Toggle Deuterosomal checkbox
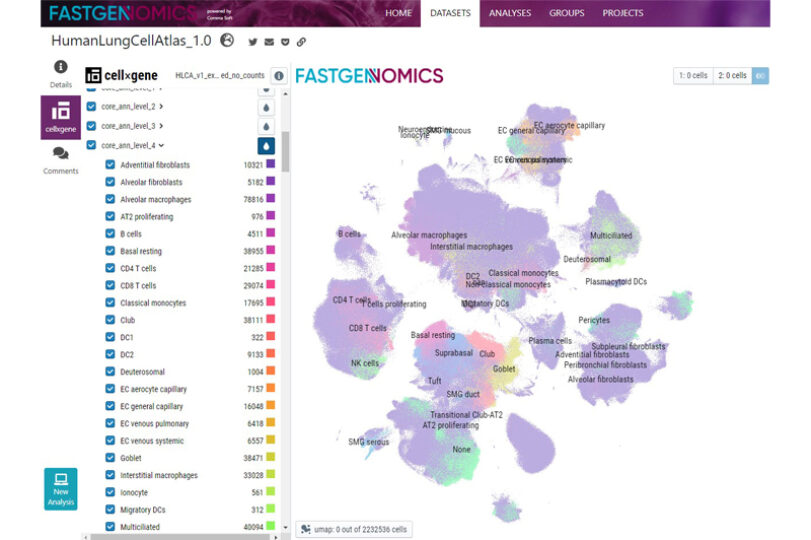The height and width of the screenshot is (540, 811). click(x=110, y=371)
